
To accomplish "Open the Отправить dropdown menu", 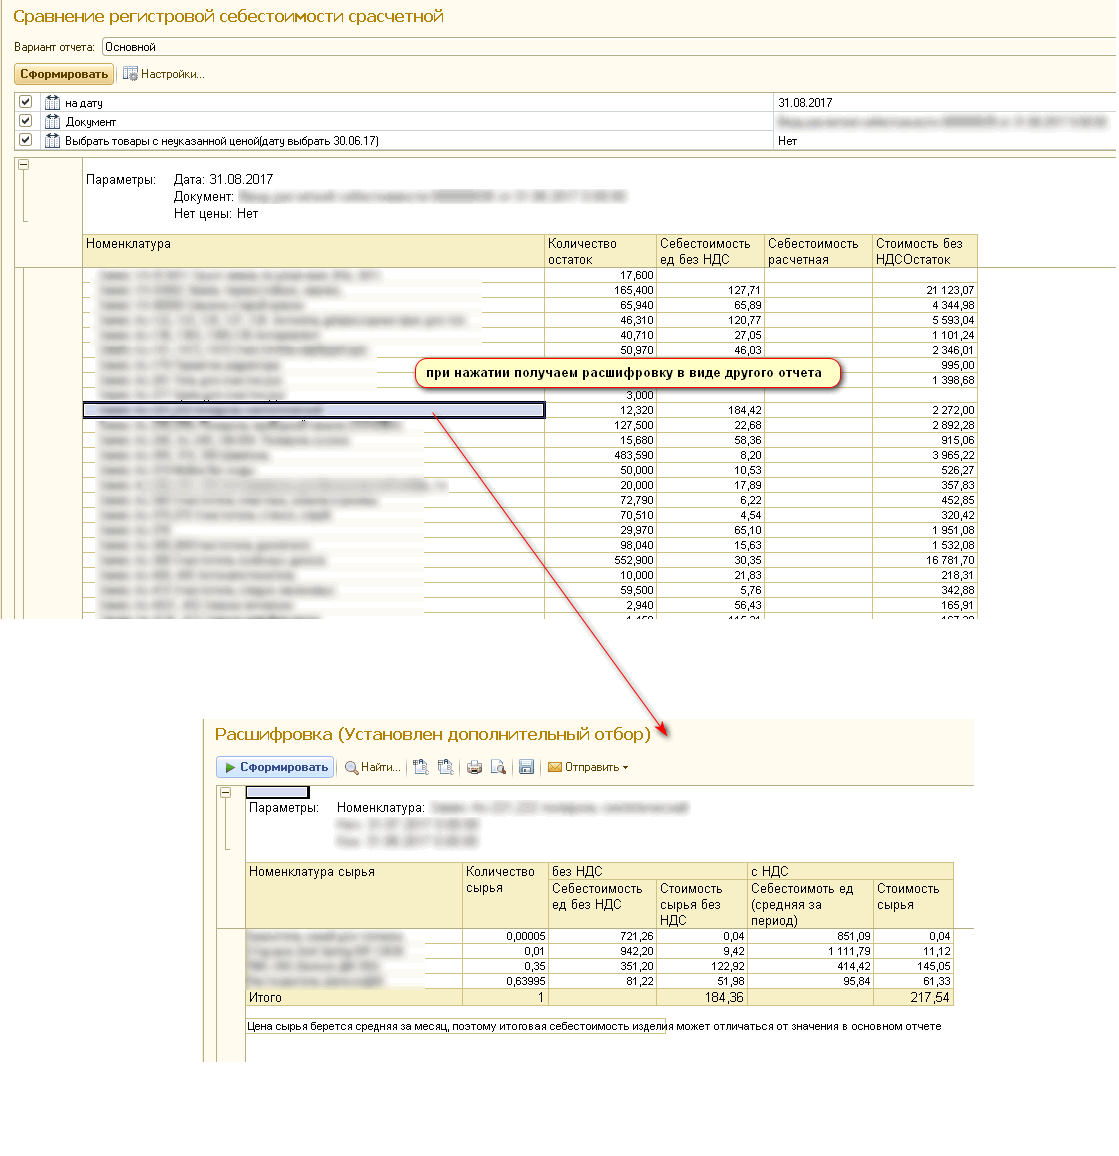I will [589, 768].
